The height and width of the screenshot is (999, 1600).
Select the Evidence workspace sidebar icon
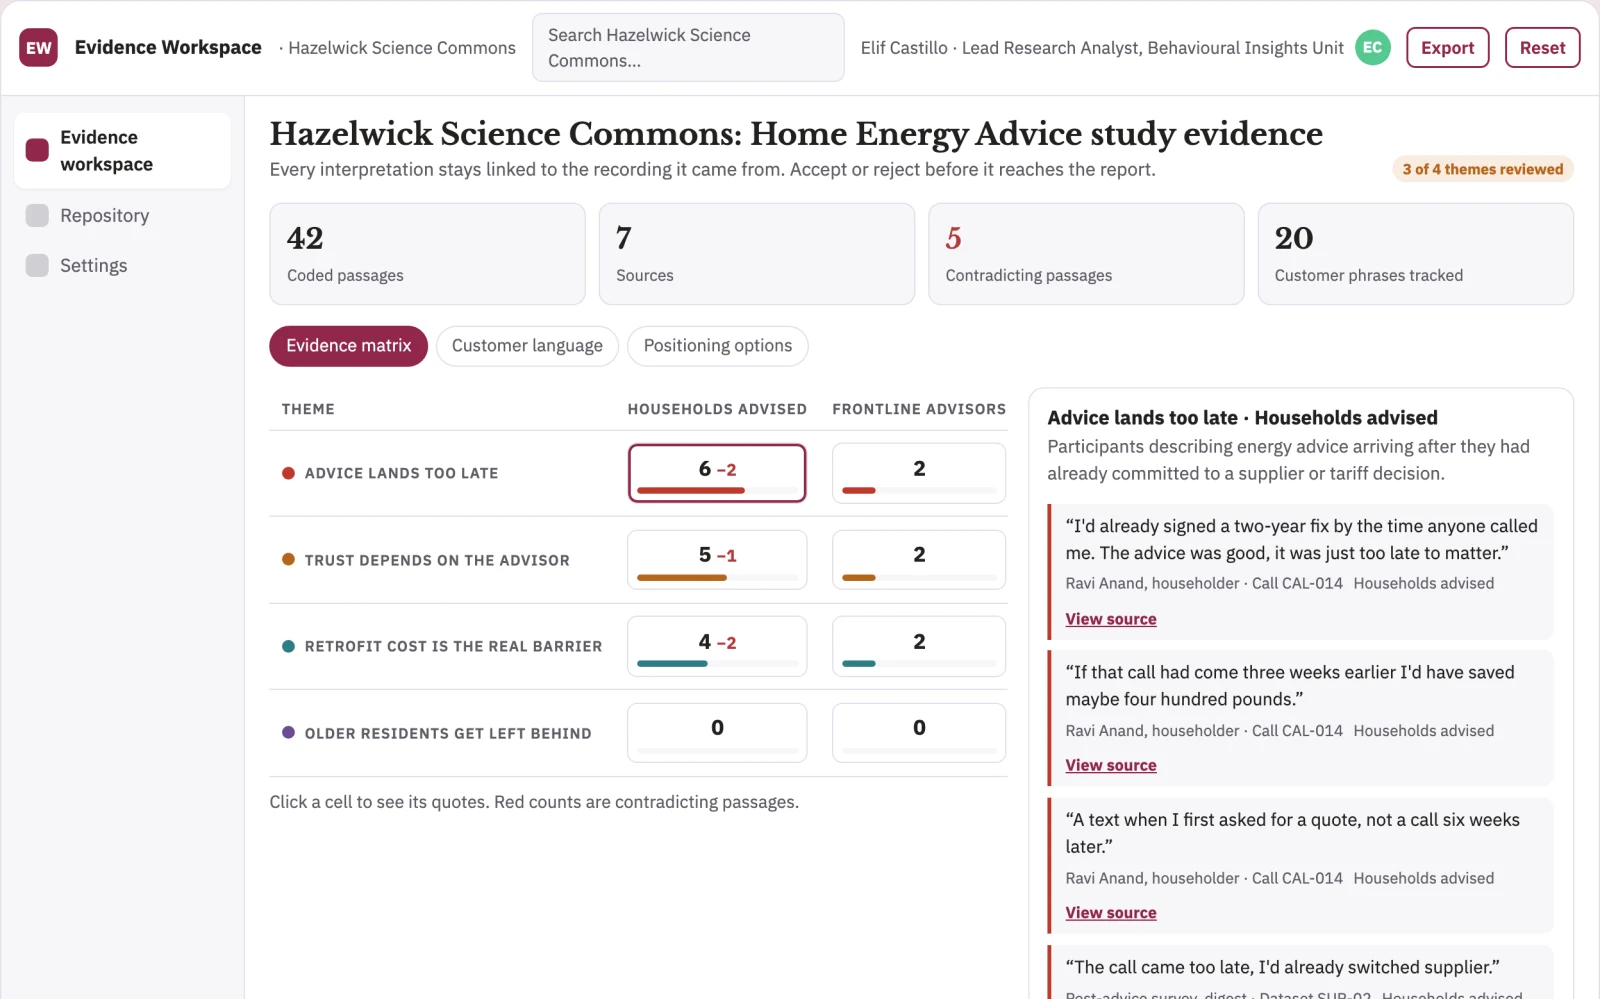[37, 150]
